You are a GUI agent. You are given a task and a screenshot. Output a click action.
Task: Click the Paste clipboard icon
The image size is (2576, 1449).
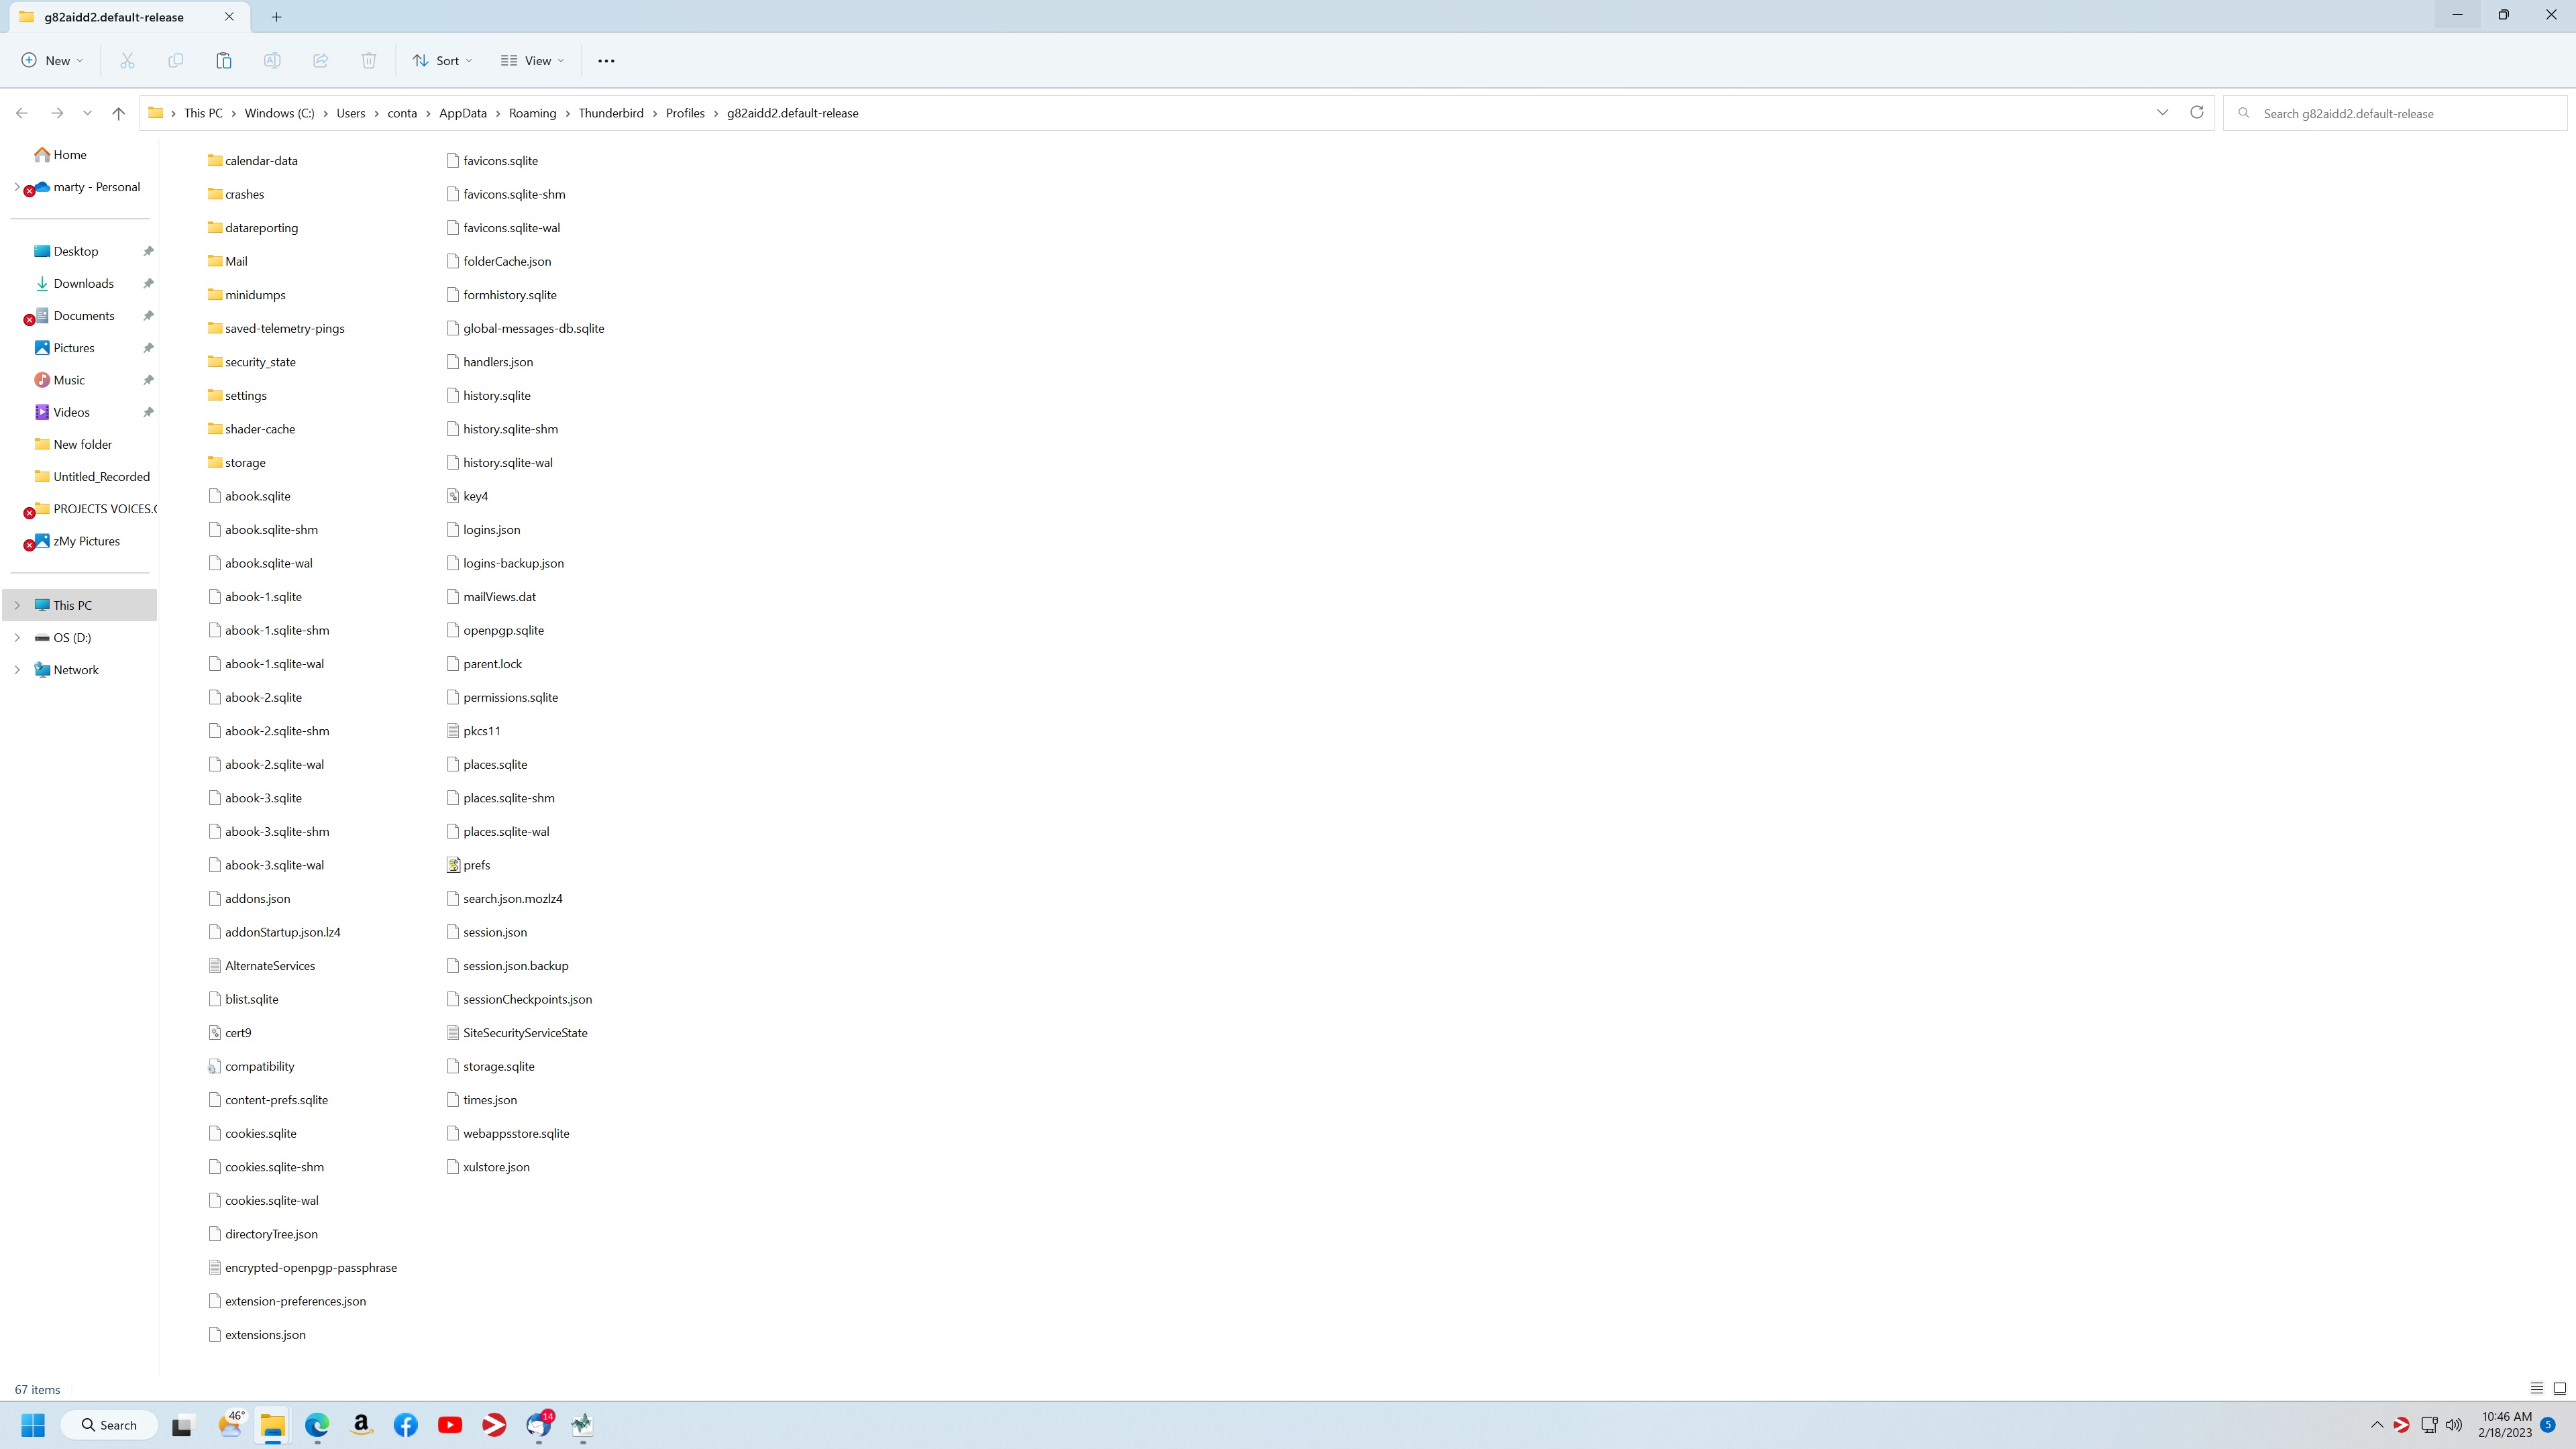(224, 61)
